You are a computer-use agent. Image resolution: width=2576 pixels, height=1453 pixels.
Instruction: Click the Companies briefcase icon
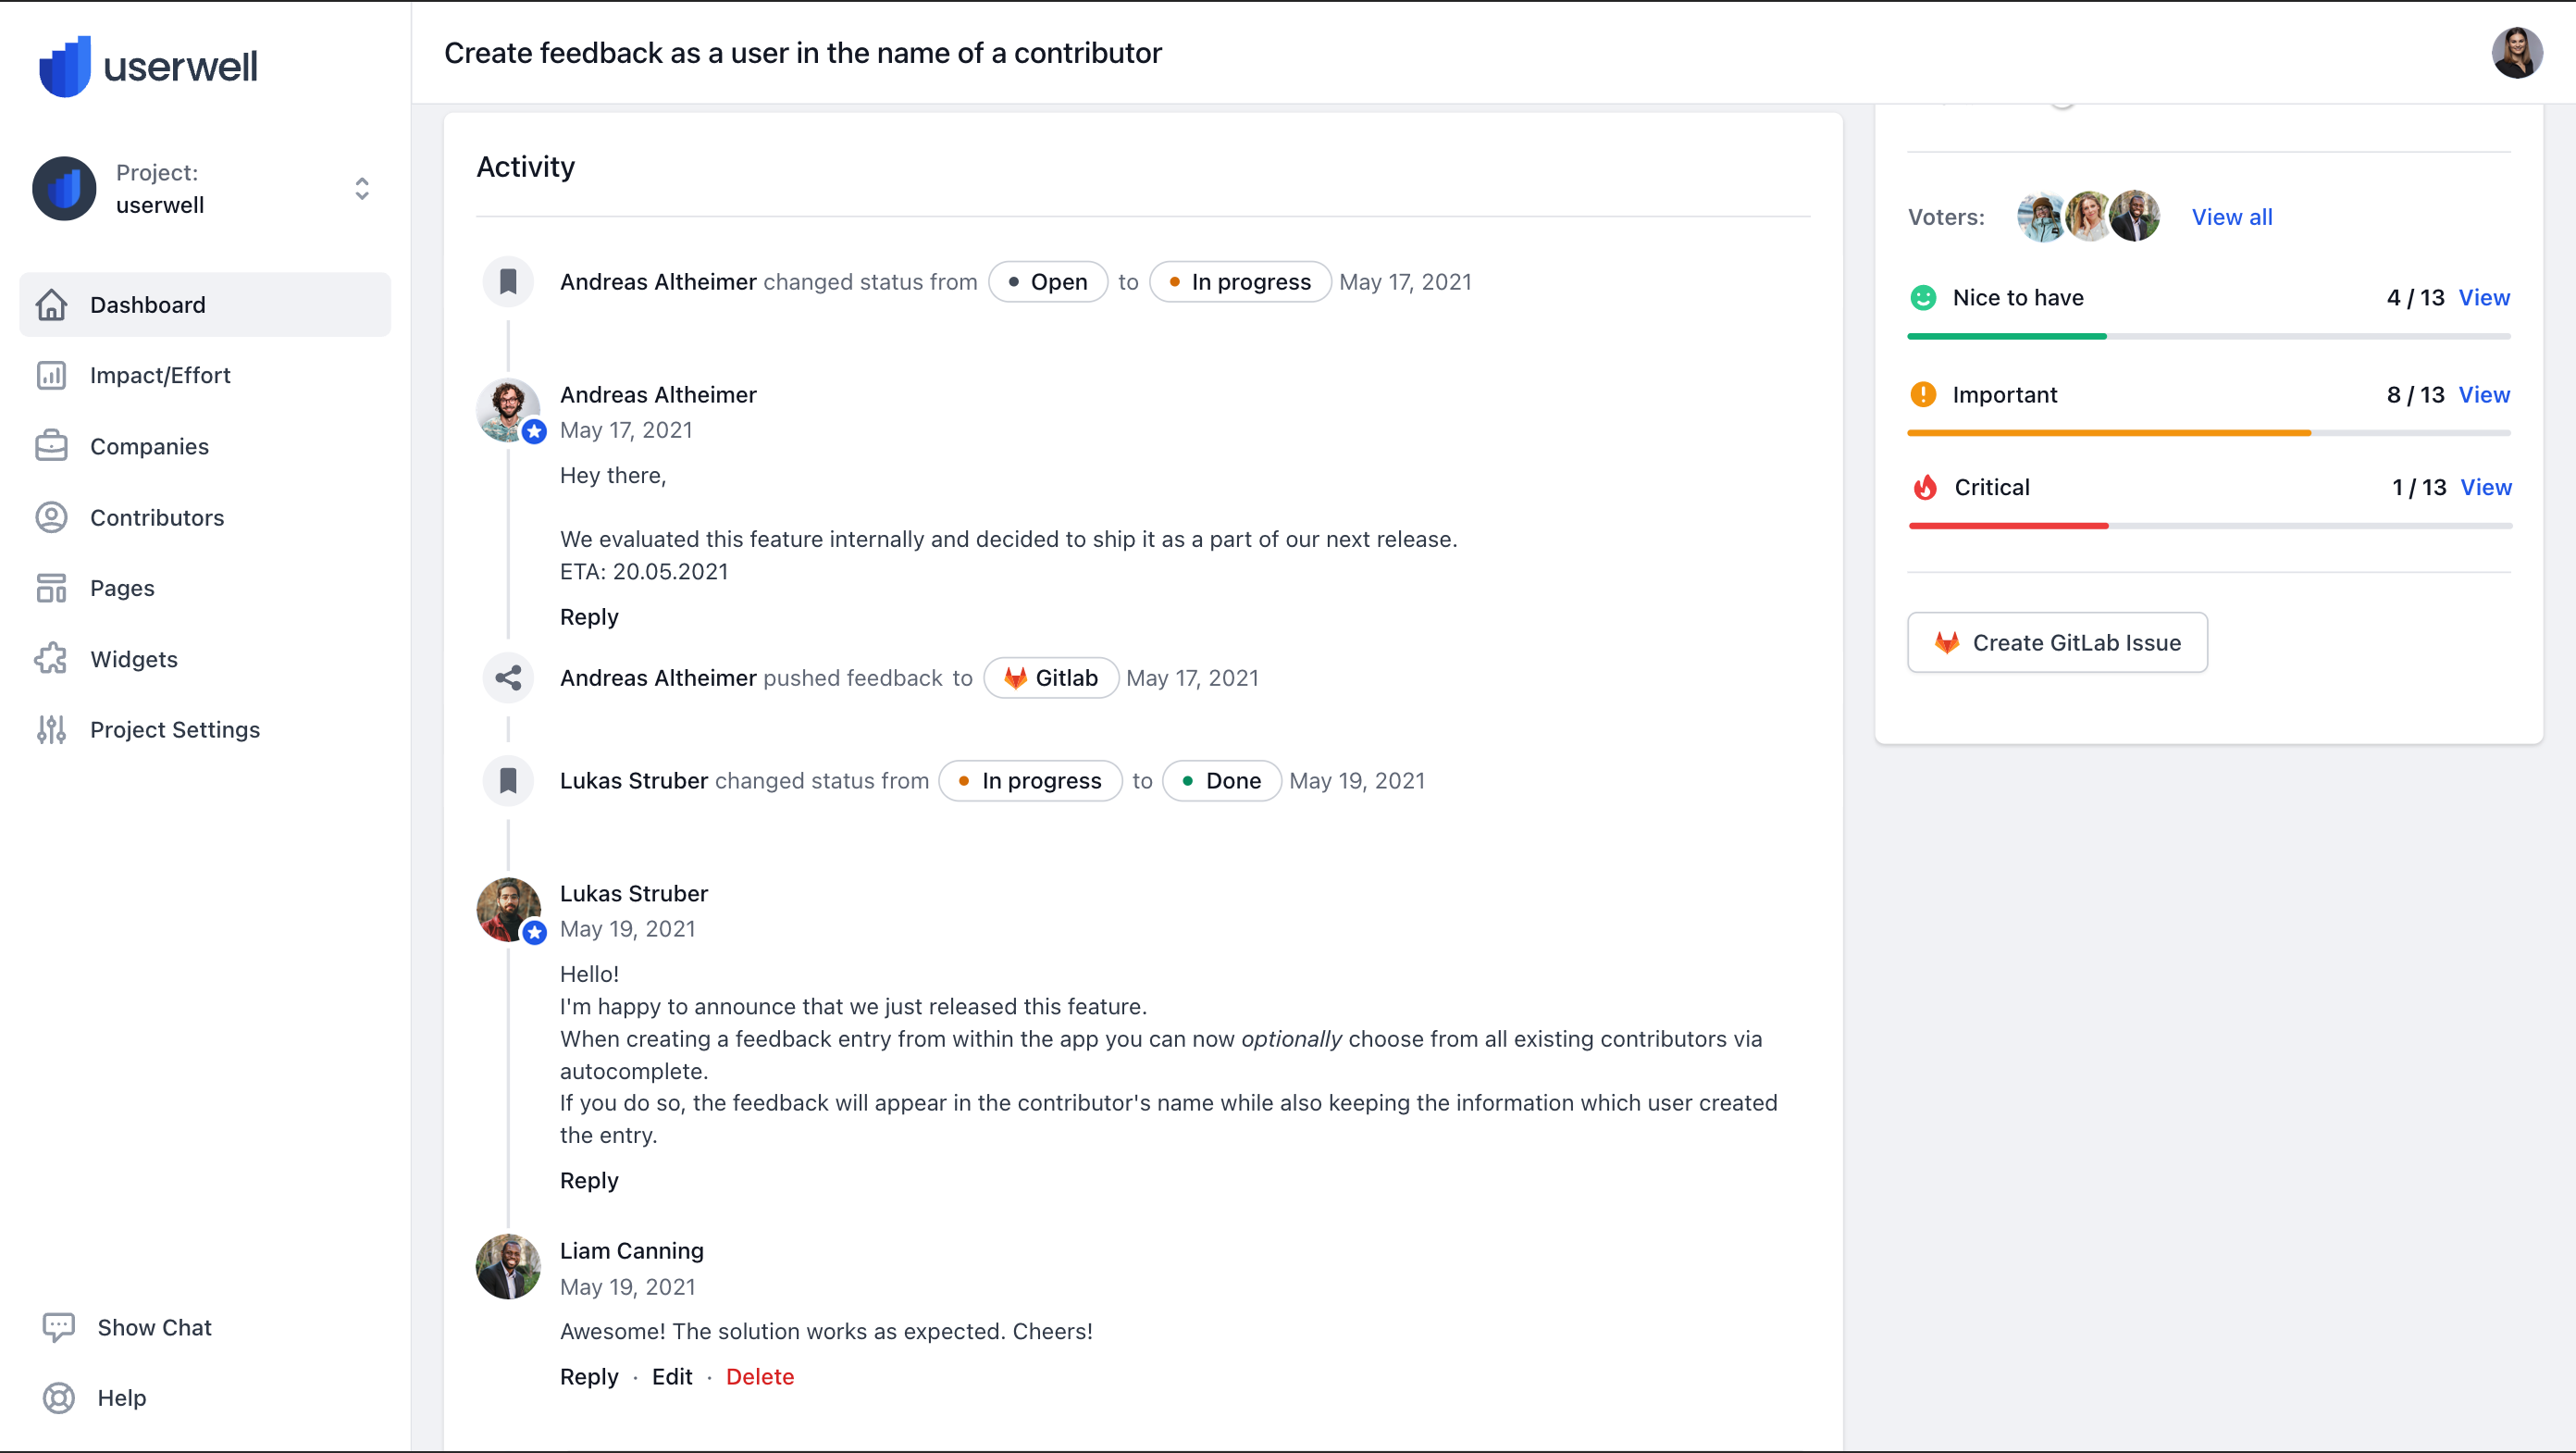tap(51, 446)
